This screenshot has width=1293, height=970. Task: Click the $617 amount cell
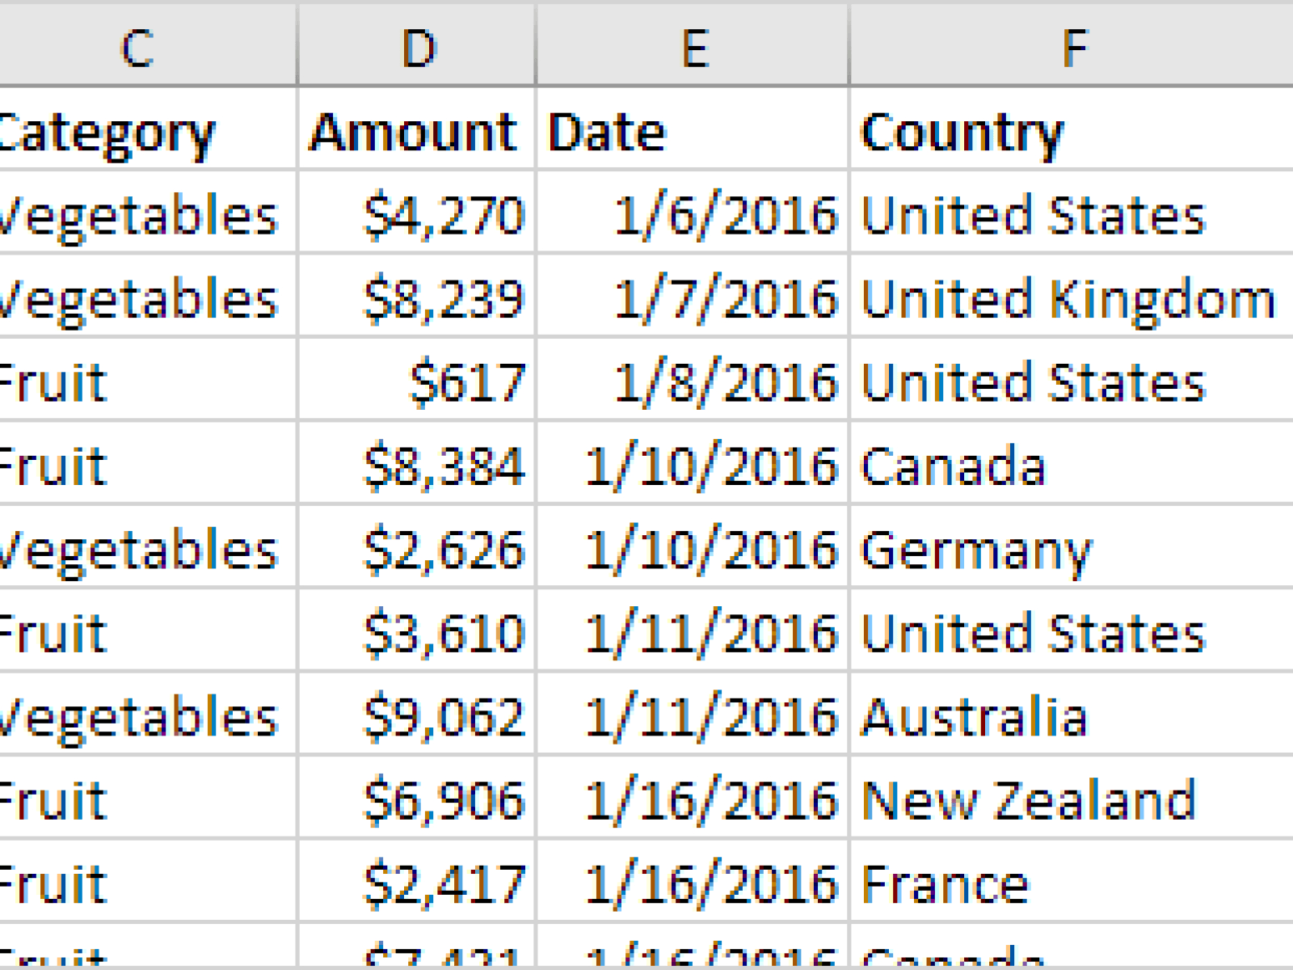467,382
